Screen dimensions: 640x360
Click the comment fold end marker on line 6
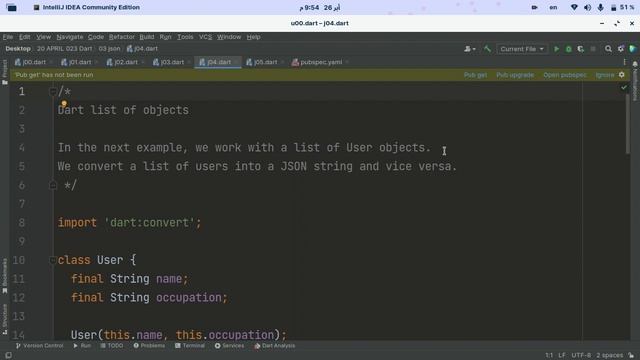click(53, 185)
